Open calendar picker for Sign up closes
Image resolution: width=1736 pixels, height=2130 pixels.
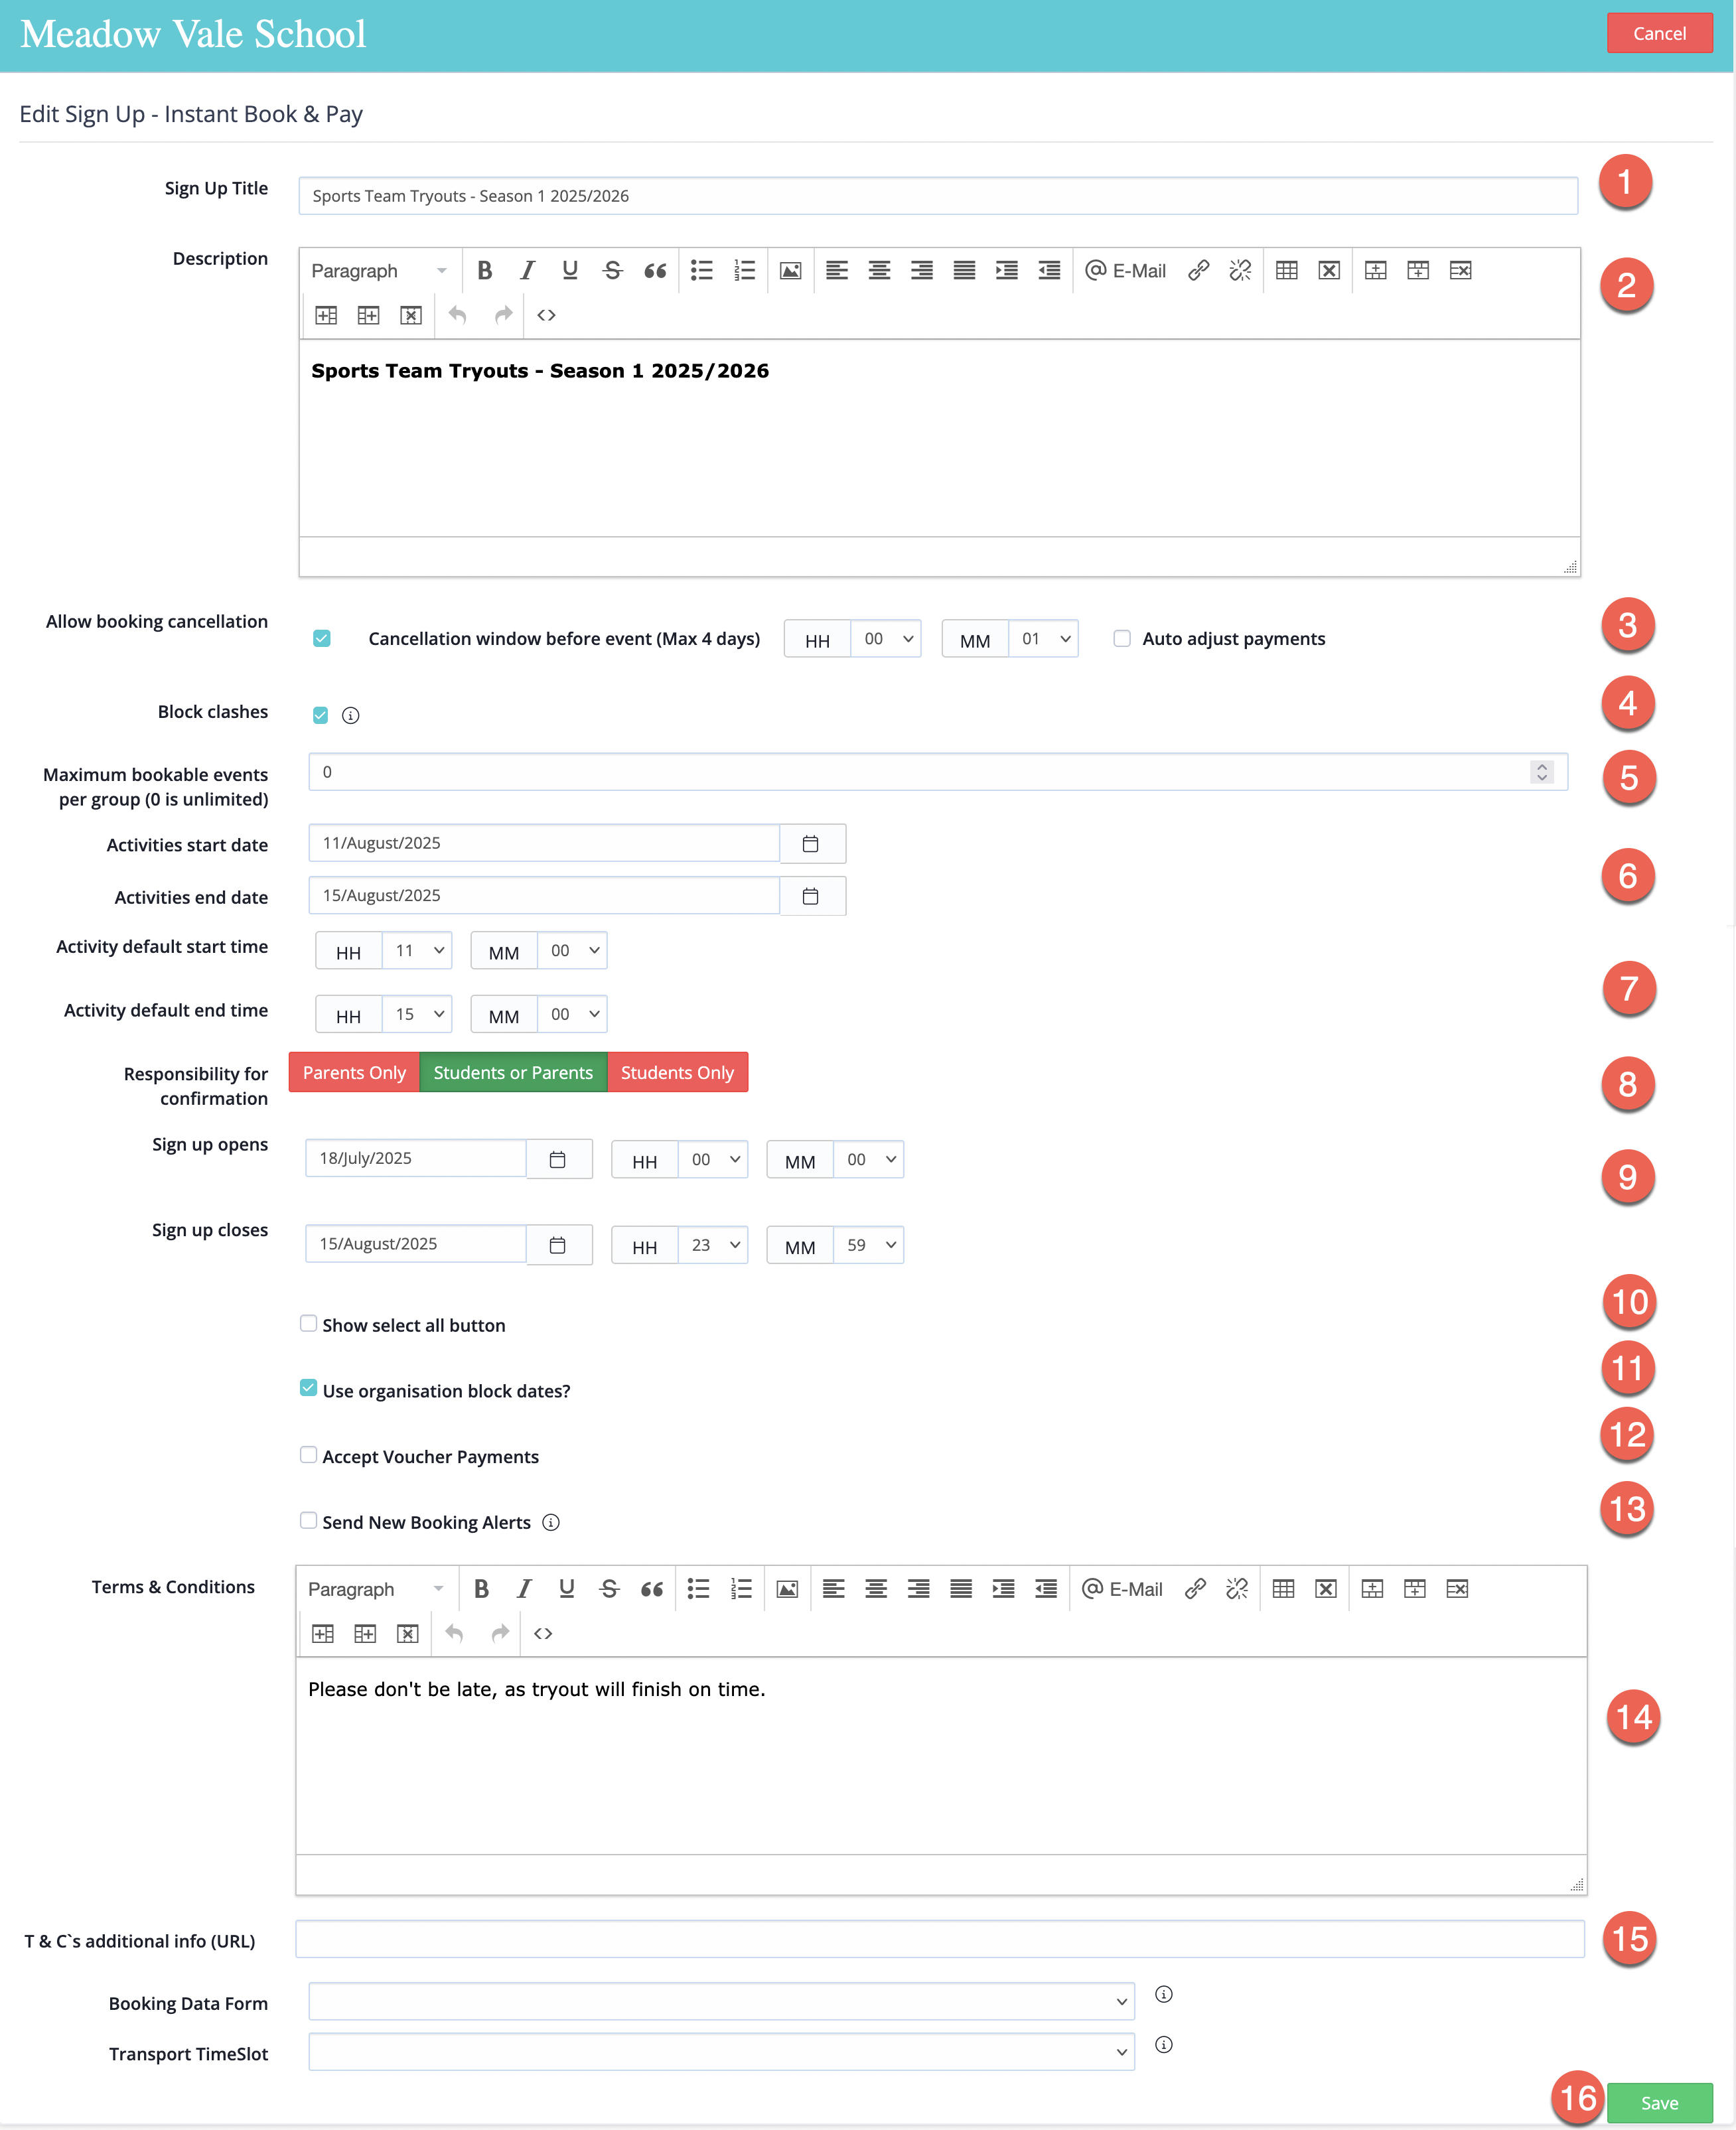click(558, 1245)
